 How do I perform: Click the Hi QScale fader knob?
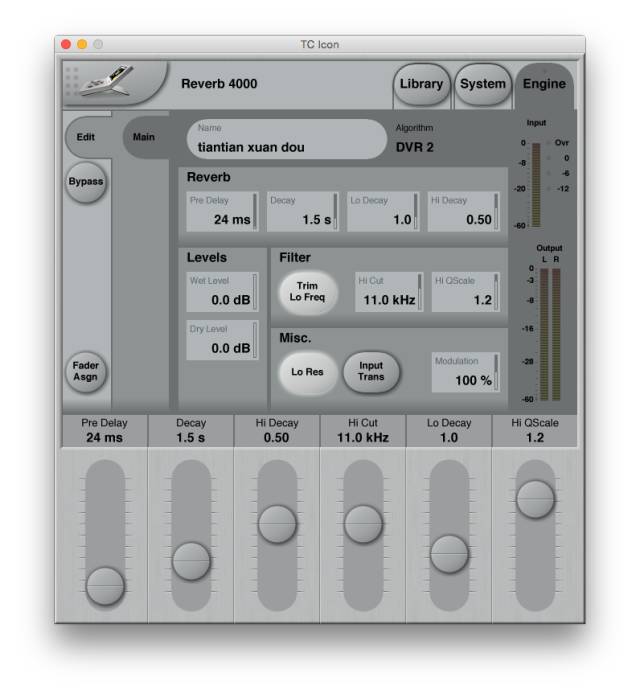(535, 499)
